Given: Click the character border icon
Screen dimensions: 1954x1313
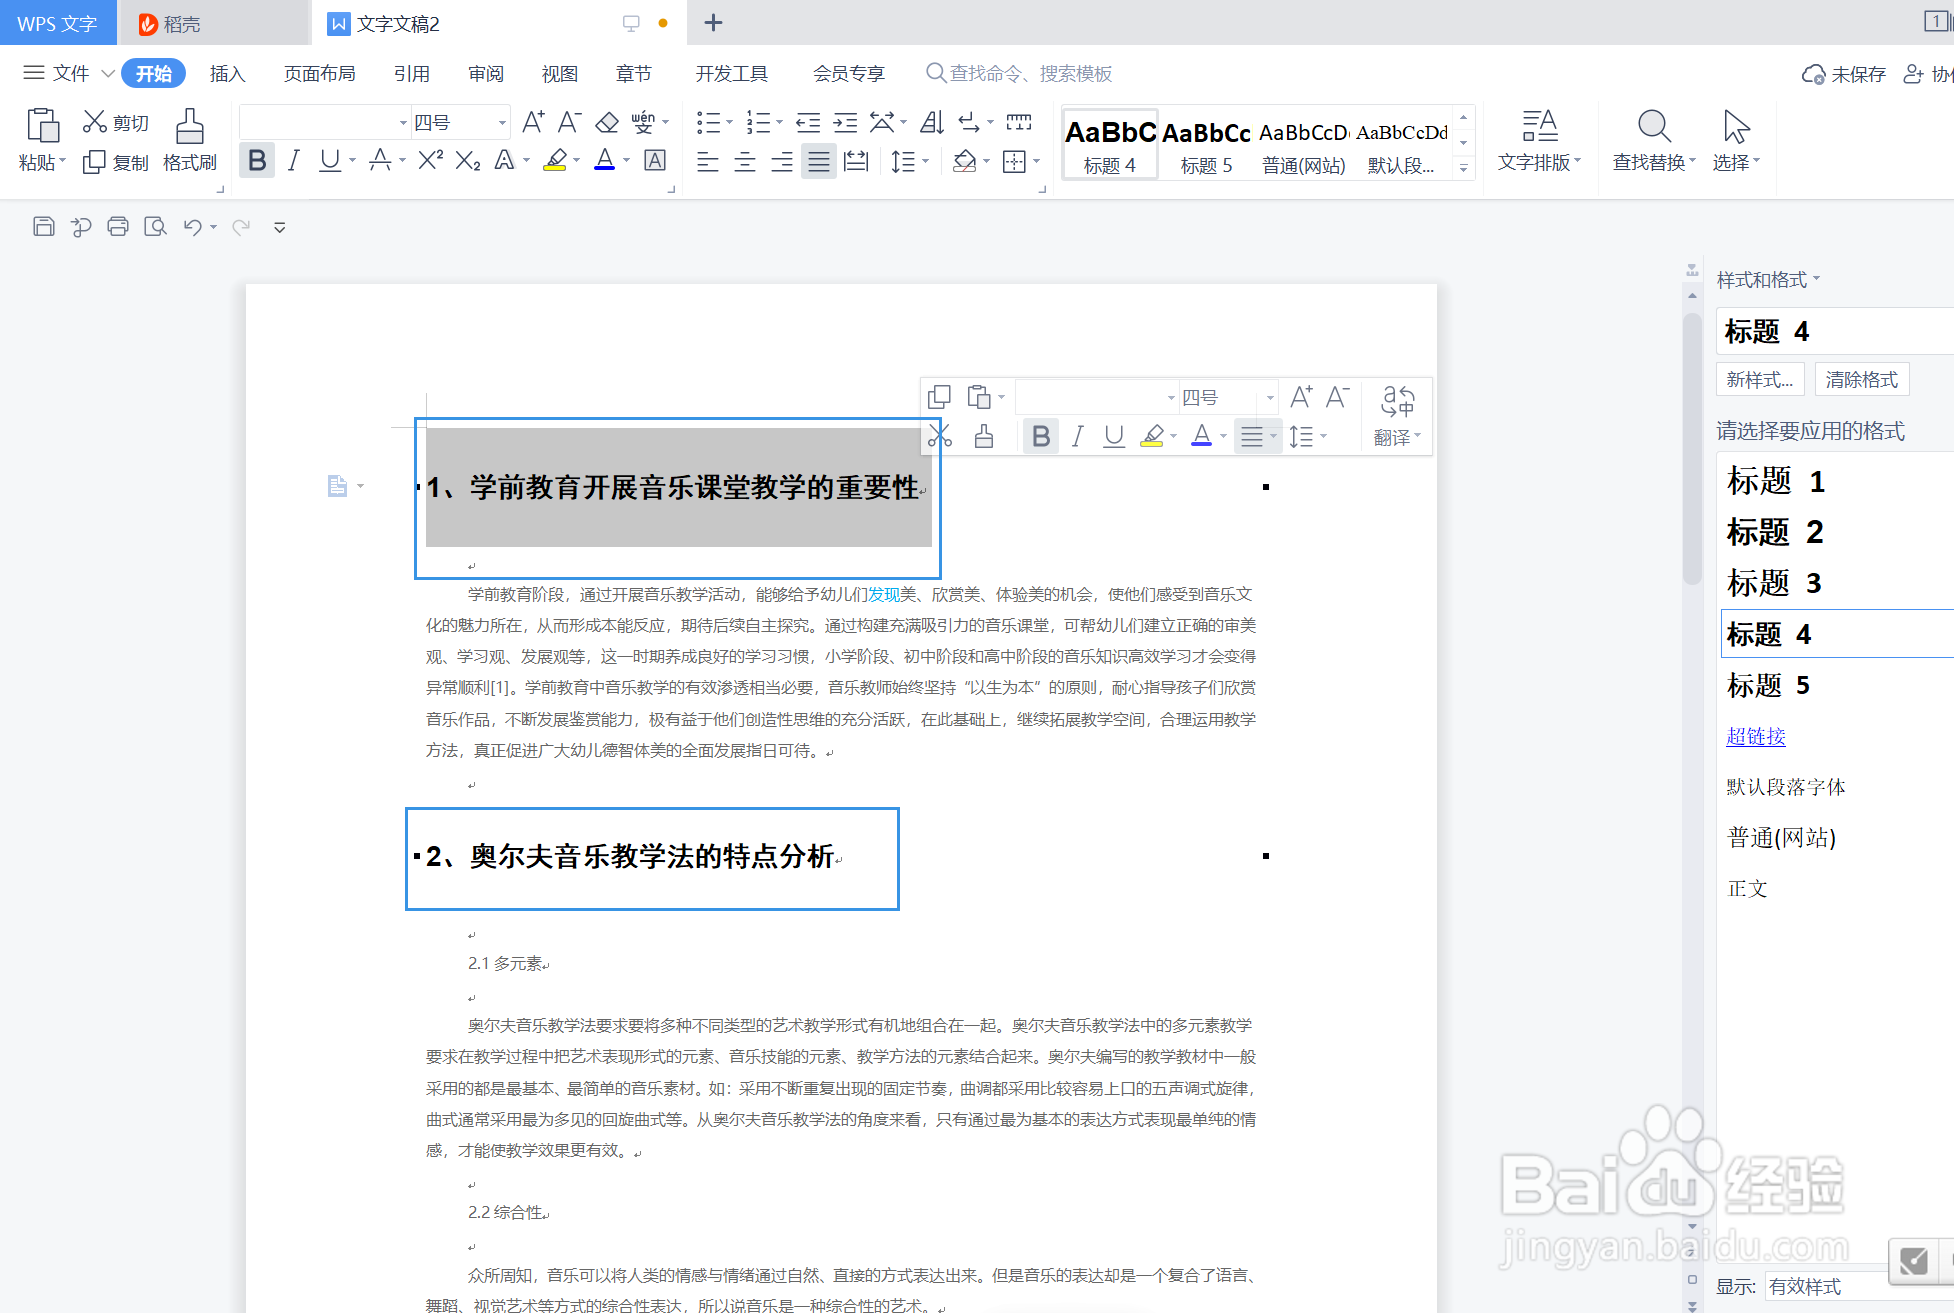Looking at the screenshot, I should (x=655, y=160).
